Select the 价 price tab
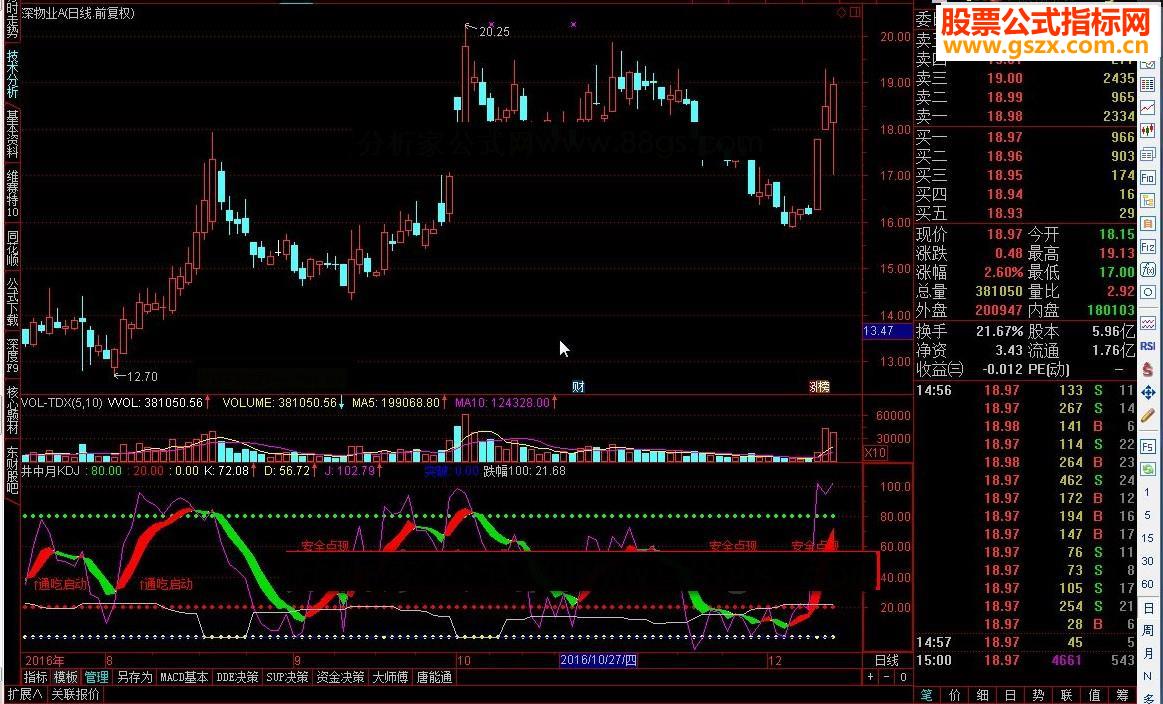The width and height of the screenshot is (1163, 704). (x=955, y=695)
